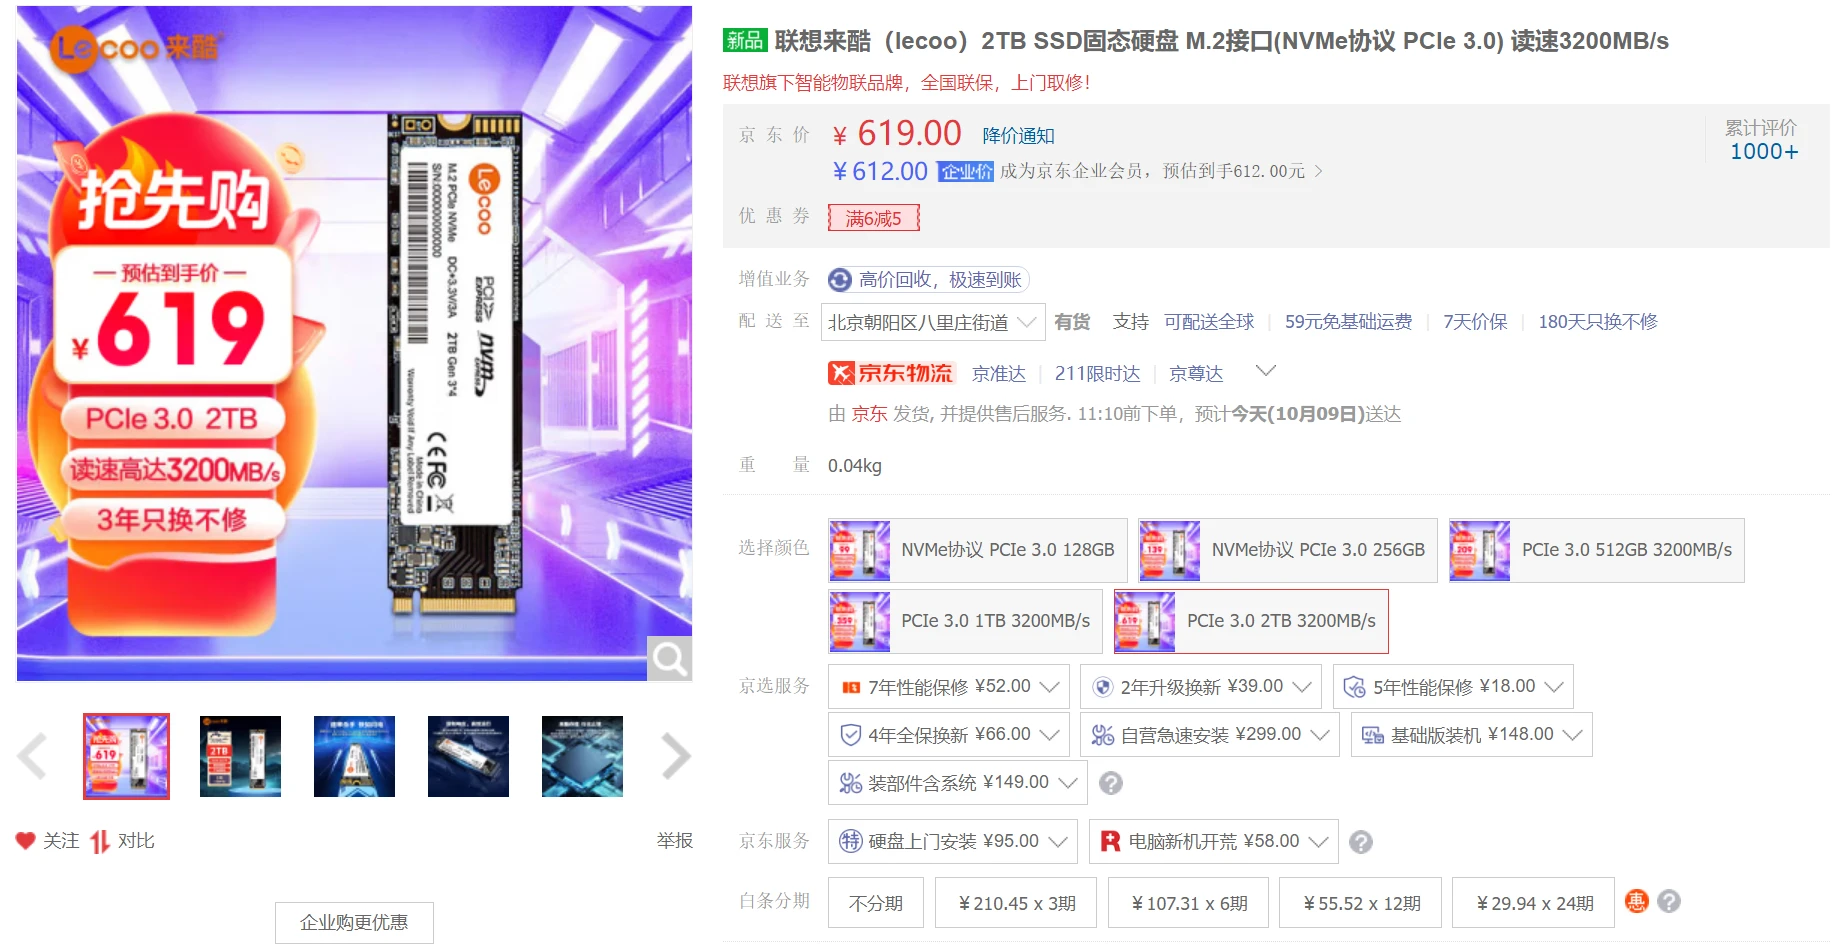Screen dimensions: 1833x951
Task: Click the 京东 seller link in shipping info
Action: [869, 414]
